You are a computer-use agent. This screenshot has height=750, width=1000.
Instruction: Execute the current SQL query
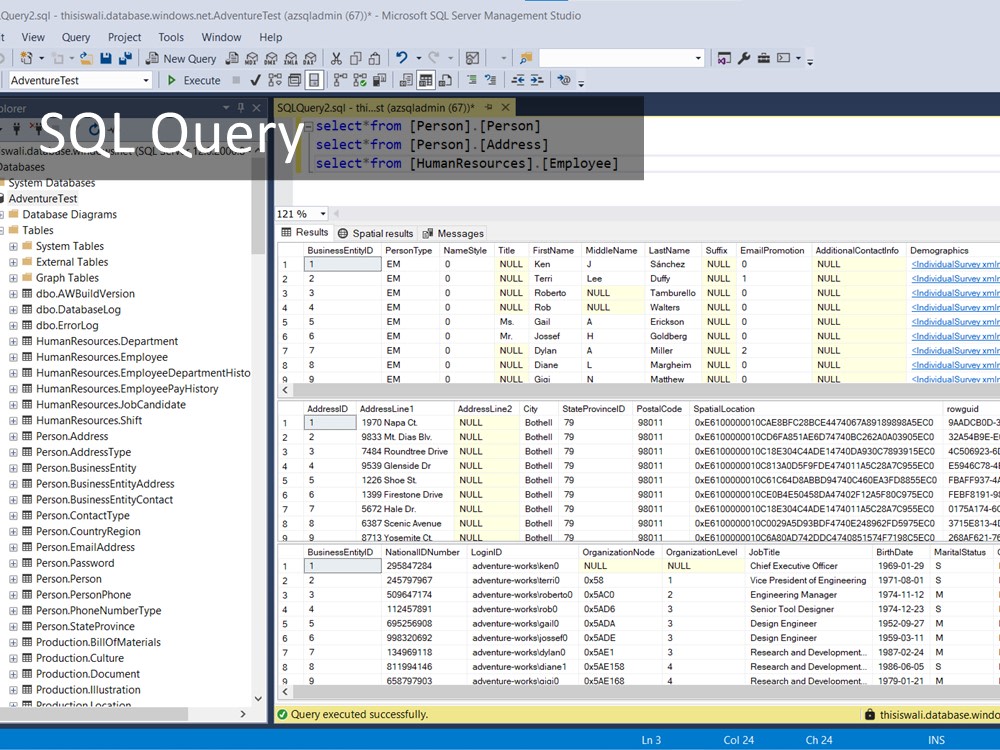click(194, 80)
